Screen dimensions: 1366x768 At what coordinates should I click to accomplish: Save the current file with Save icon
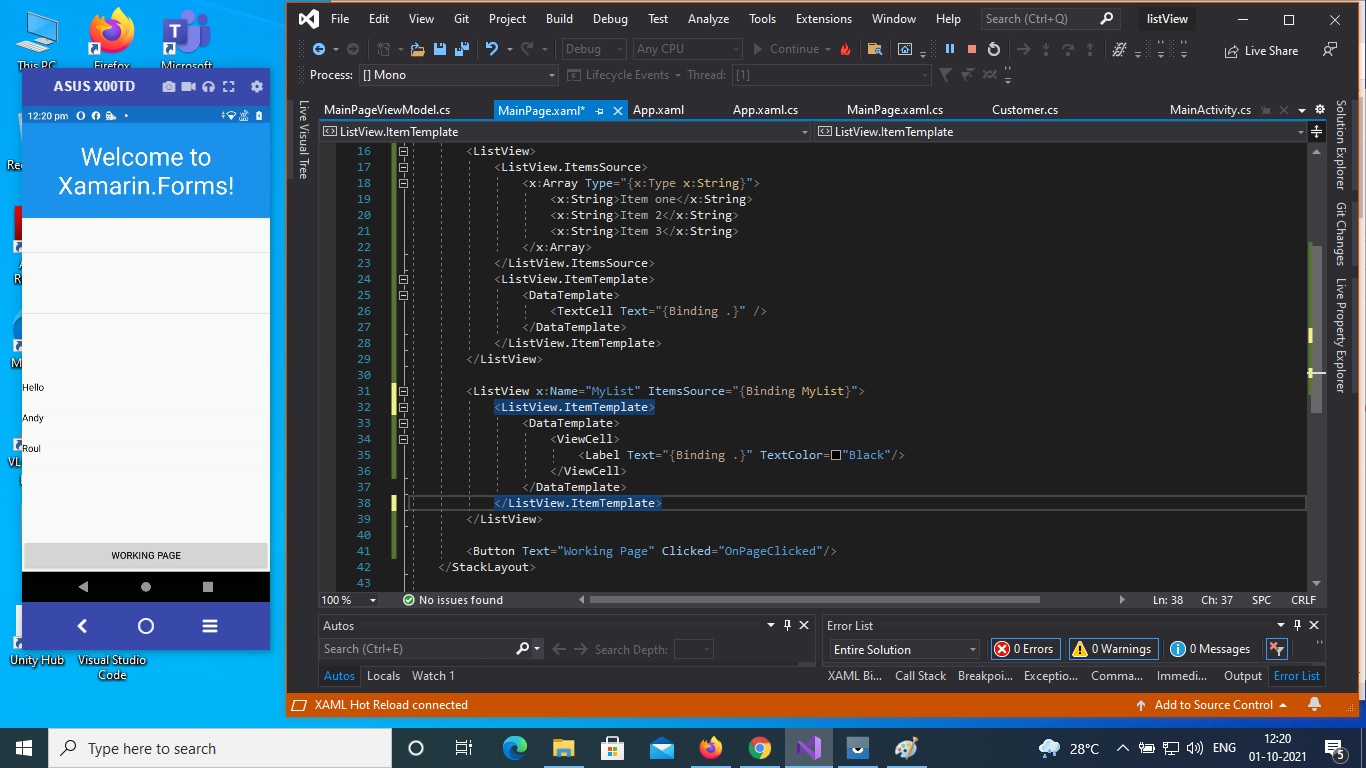[440, 49]
